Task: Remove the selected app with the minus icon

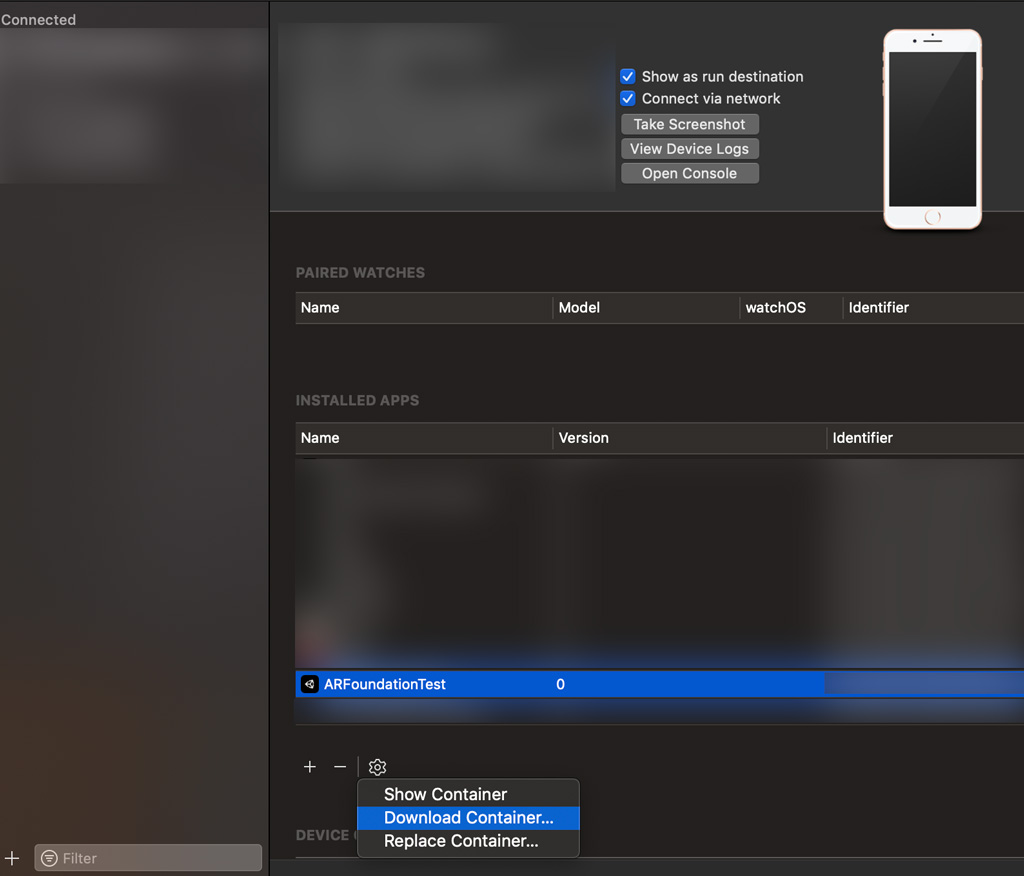Action: coord(340,767)
